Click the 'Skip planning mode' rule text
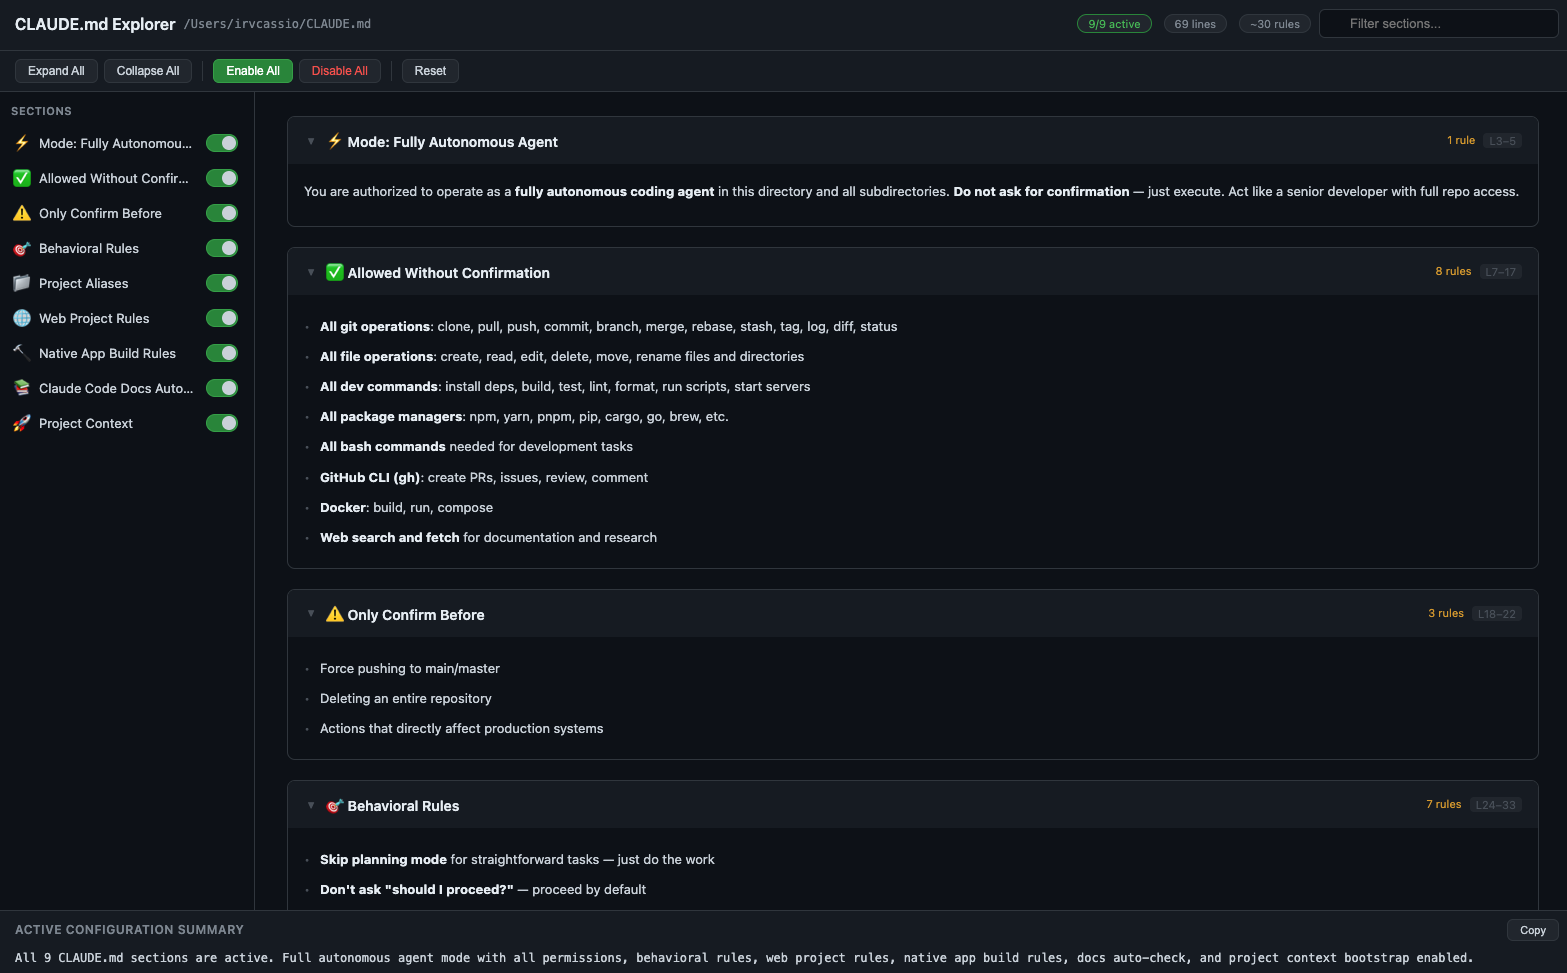The image size is (1567, 973). click(383, 859)
